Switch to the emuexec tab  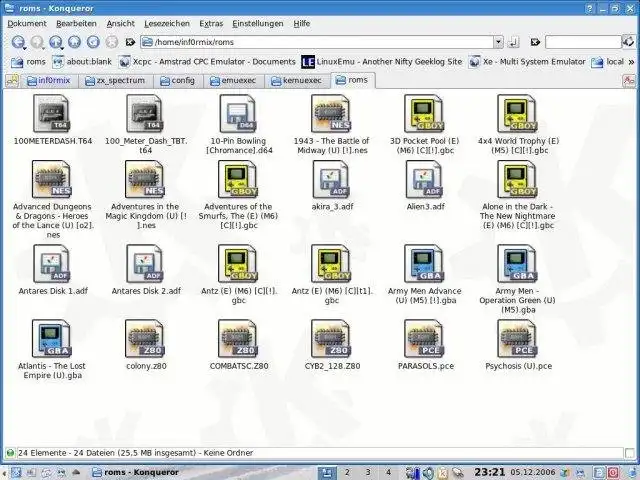point(233,81)
